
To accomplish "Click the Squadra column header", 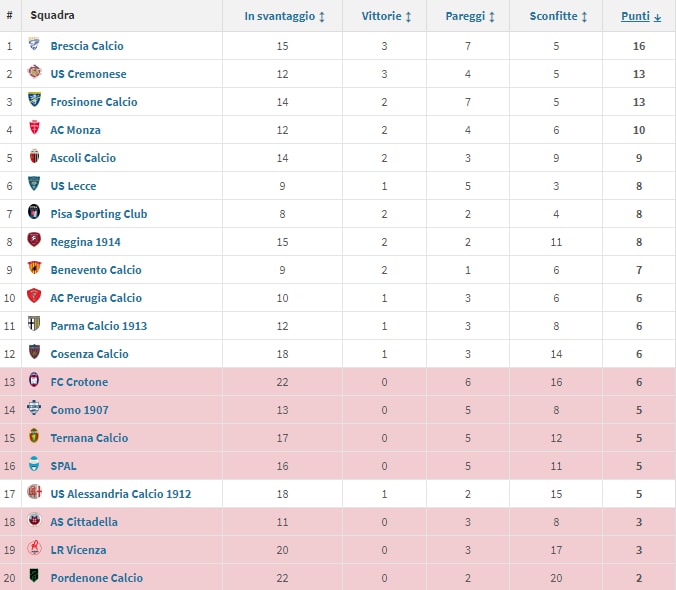I will (x=52, y=16).
